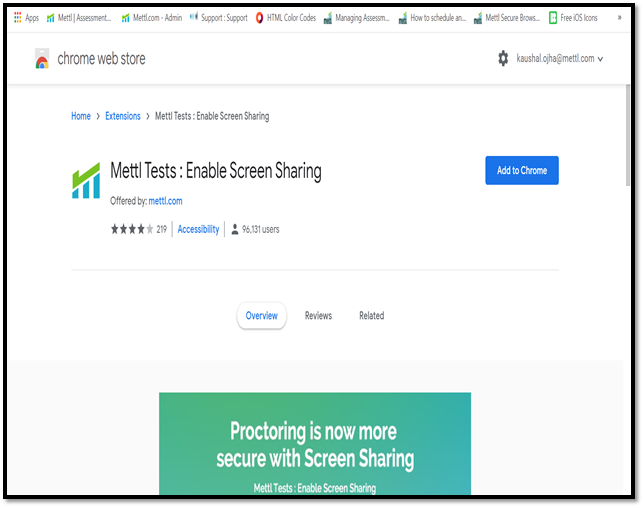The width and height of the screenshot is (644, 508).
Task: Click the star rating with 219 reviews
Action: click(x=138, y=229)
